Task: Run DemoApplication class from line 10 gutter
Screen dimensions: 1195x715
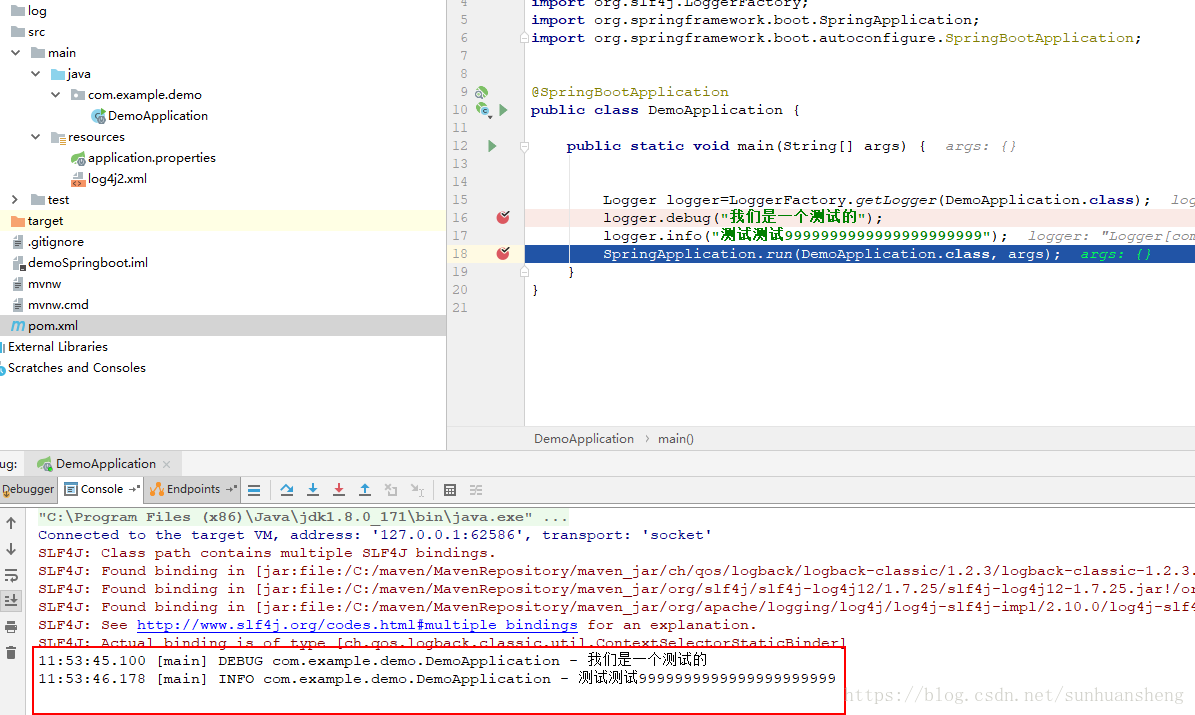Action: point(503,110)
